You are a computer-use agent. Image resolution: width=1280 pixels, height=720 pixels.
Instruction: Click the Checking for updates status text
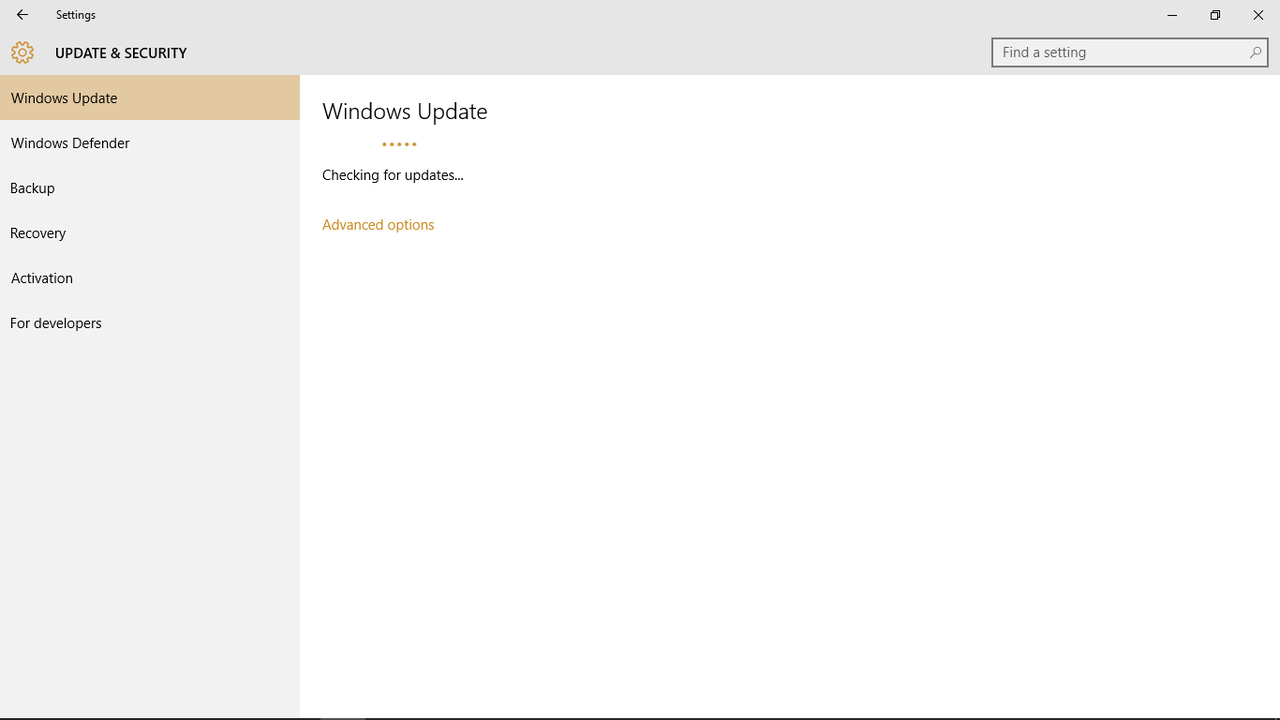393,175
